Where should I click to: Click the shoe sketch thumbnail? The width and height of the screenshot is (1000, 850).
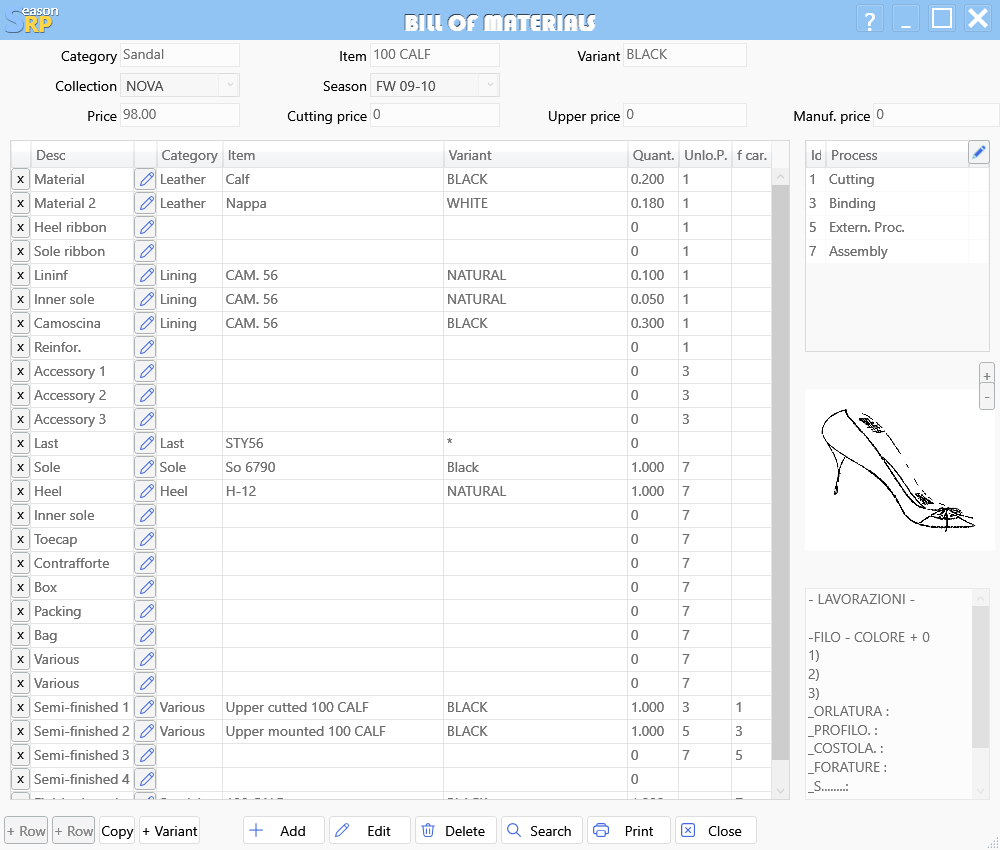(899, 470)
